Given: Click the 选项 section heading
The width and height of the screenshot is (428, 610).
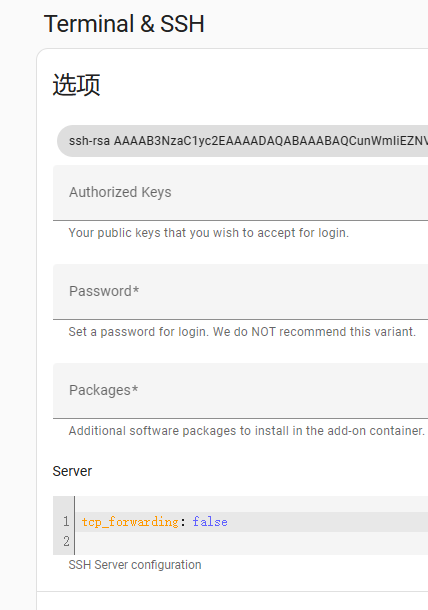Looking at the screenshot, I should [x=76, y=85].
